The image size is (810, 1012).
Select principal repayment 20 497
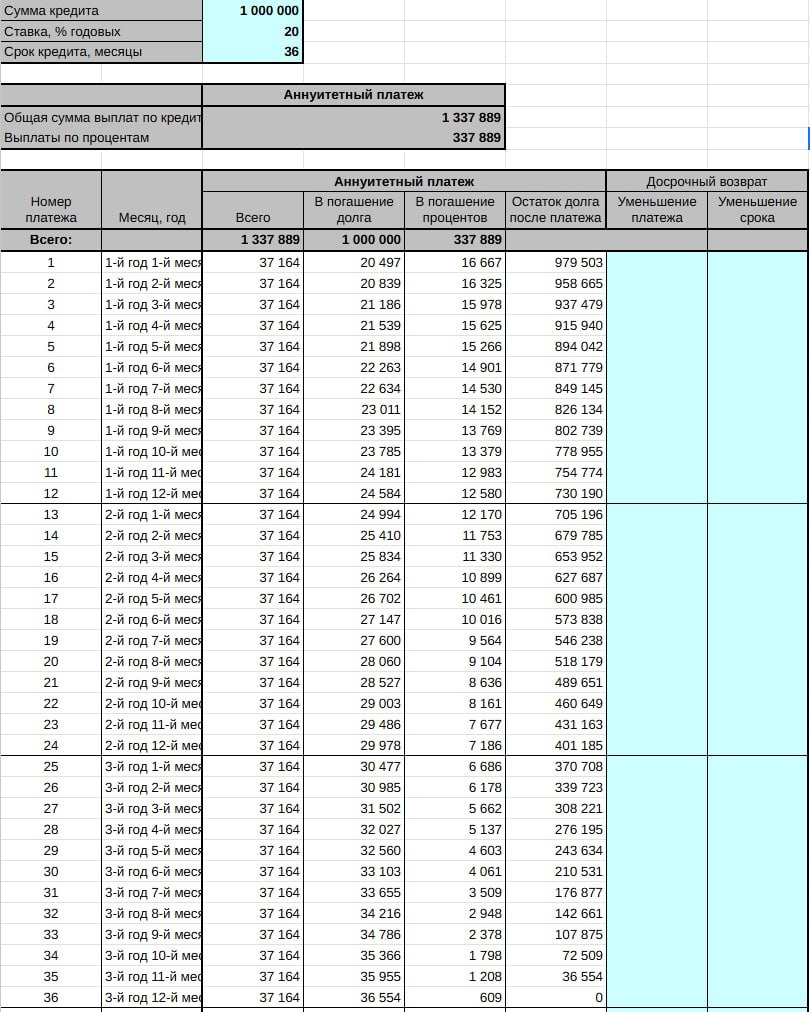(354, 262)
